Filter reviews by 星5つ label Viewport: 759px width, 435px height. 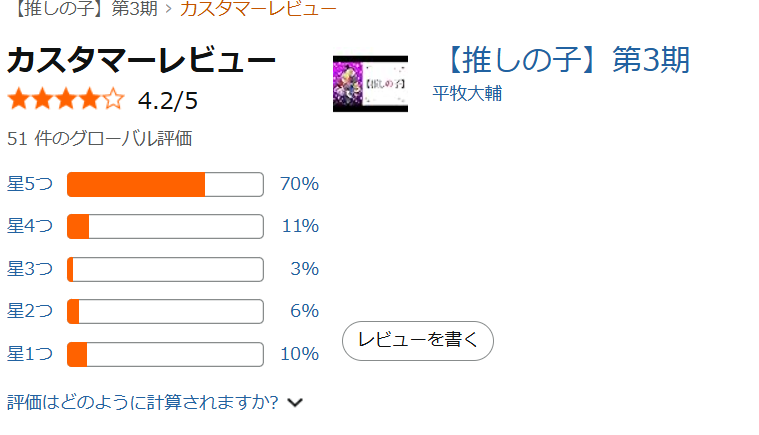(x=29, y=184)
